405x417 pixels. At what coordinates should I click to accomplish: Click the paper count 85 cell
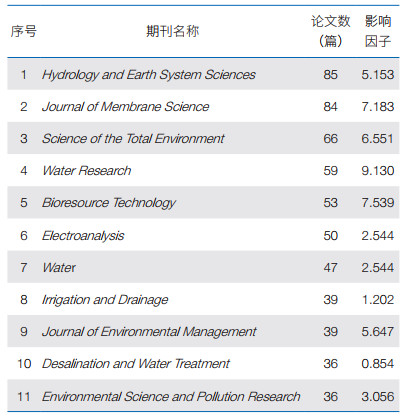[330, 75]
